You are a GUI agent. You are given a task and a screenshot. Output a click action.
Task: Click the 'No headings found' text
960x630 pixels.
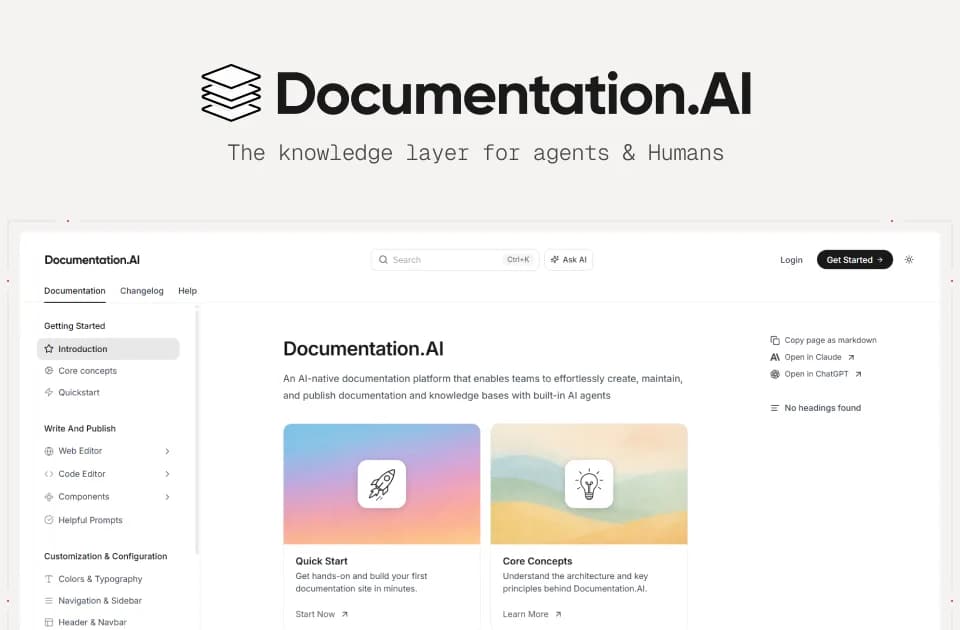click(x=823, y=408)
